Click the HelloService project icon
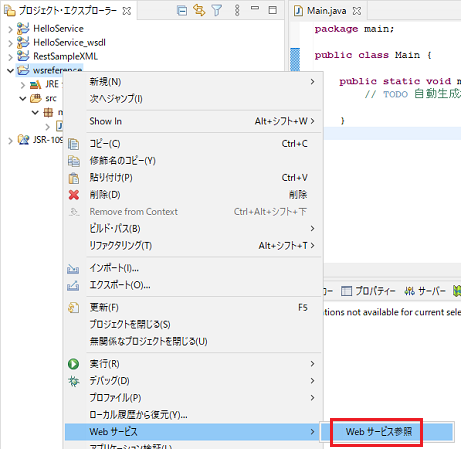The height and width of the screenshot is (449, 461). (23, 28)
